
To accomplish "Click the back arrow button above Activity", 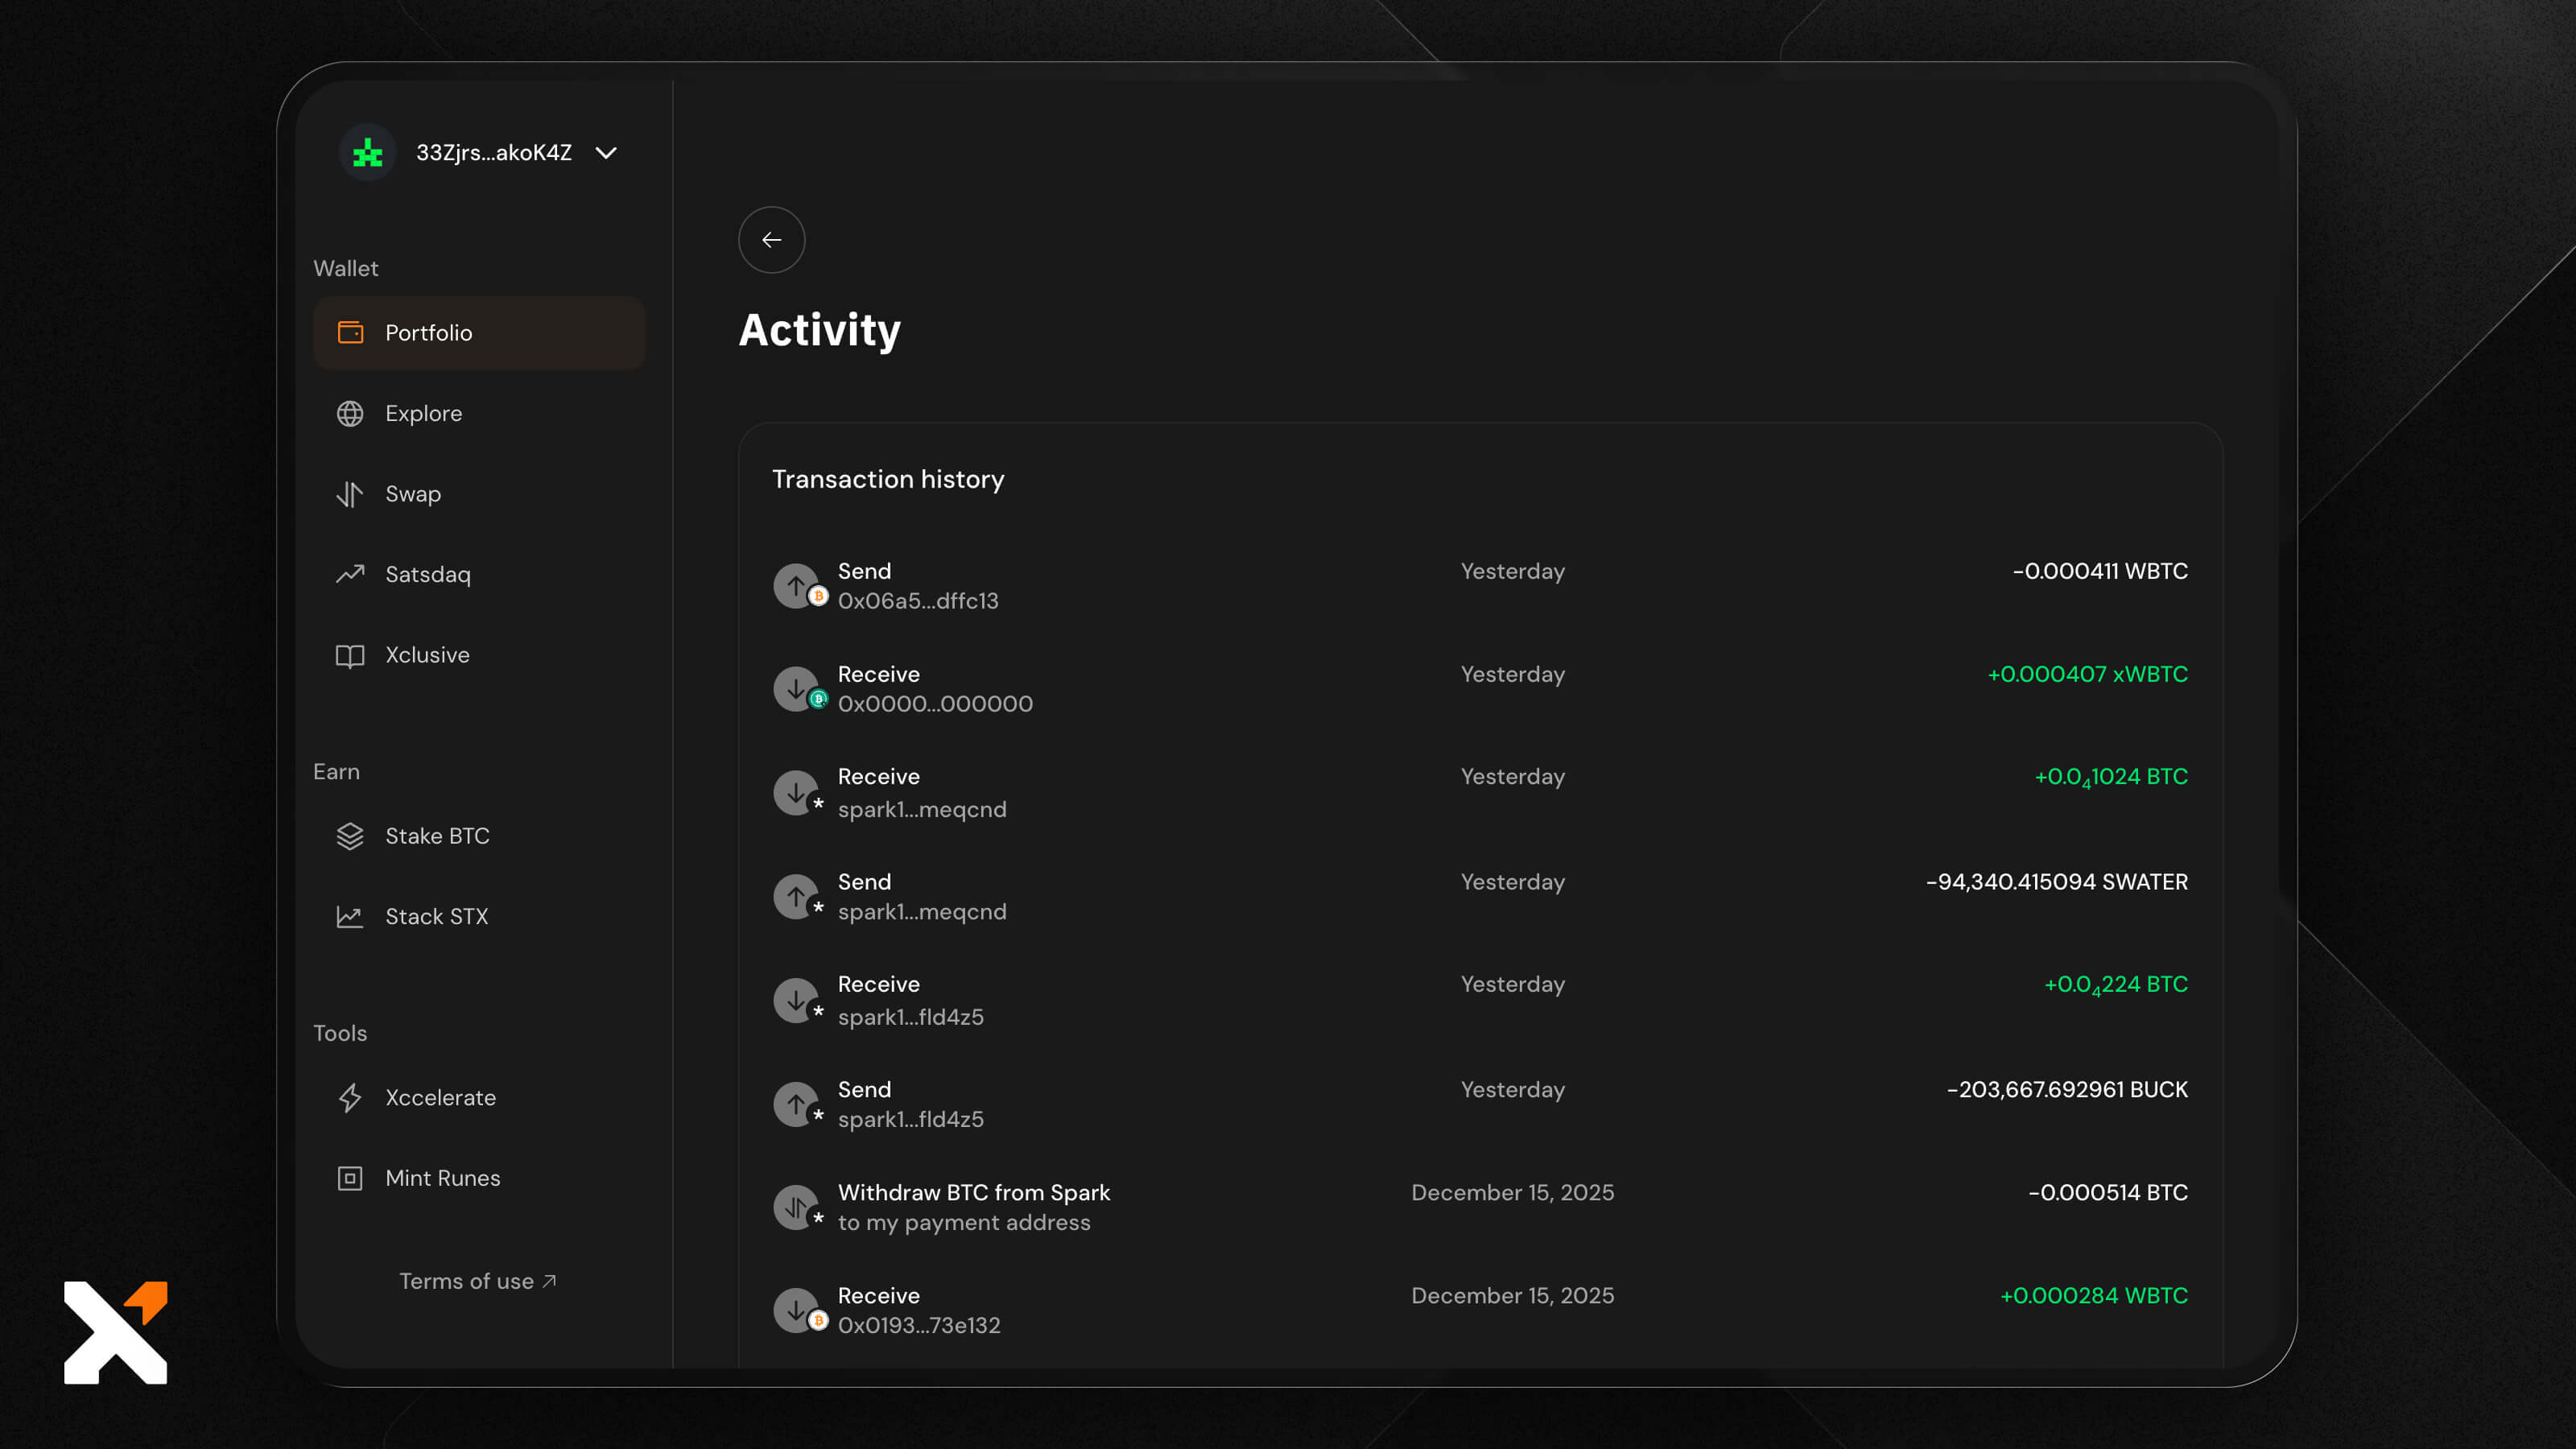I will (771, 240).
